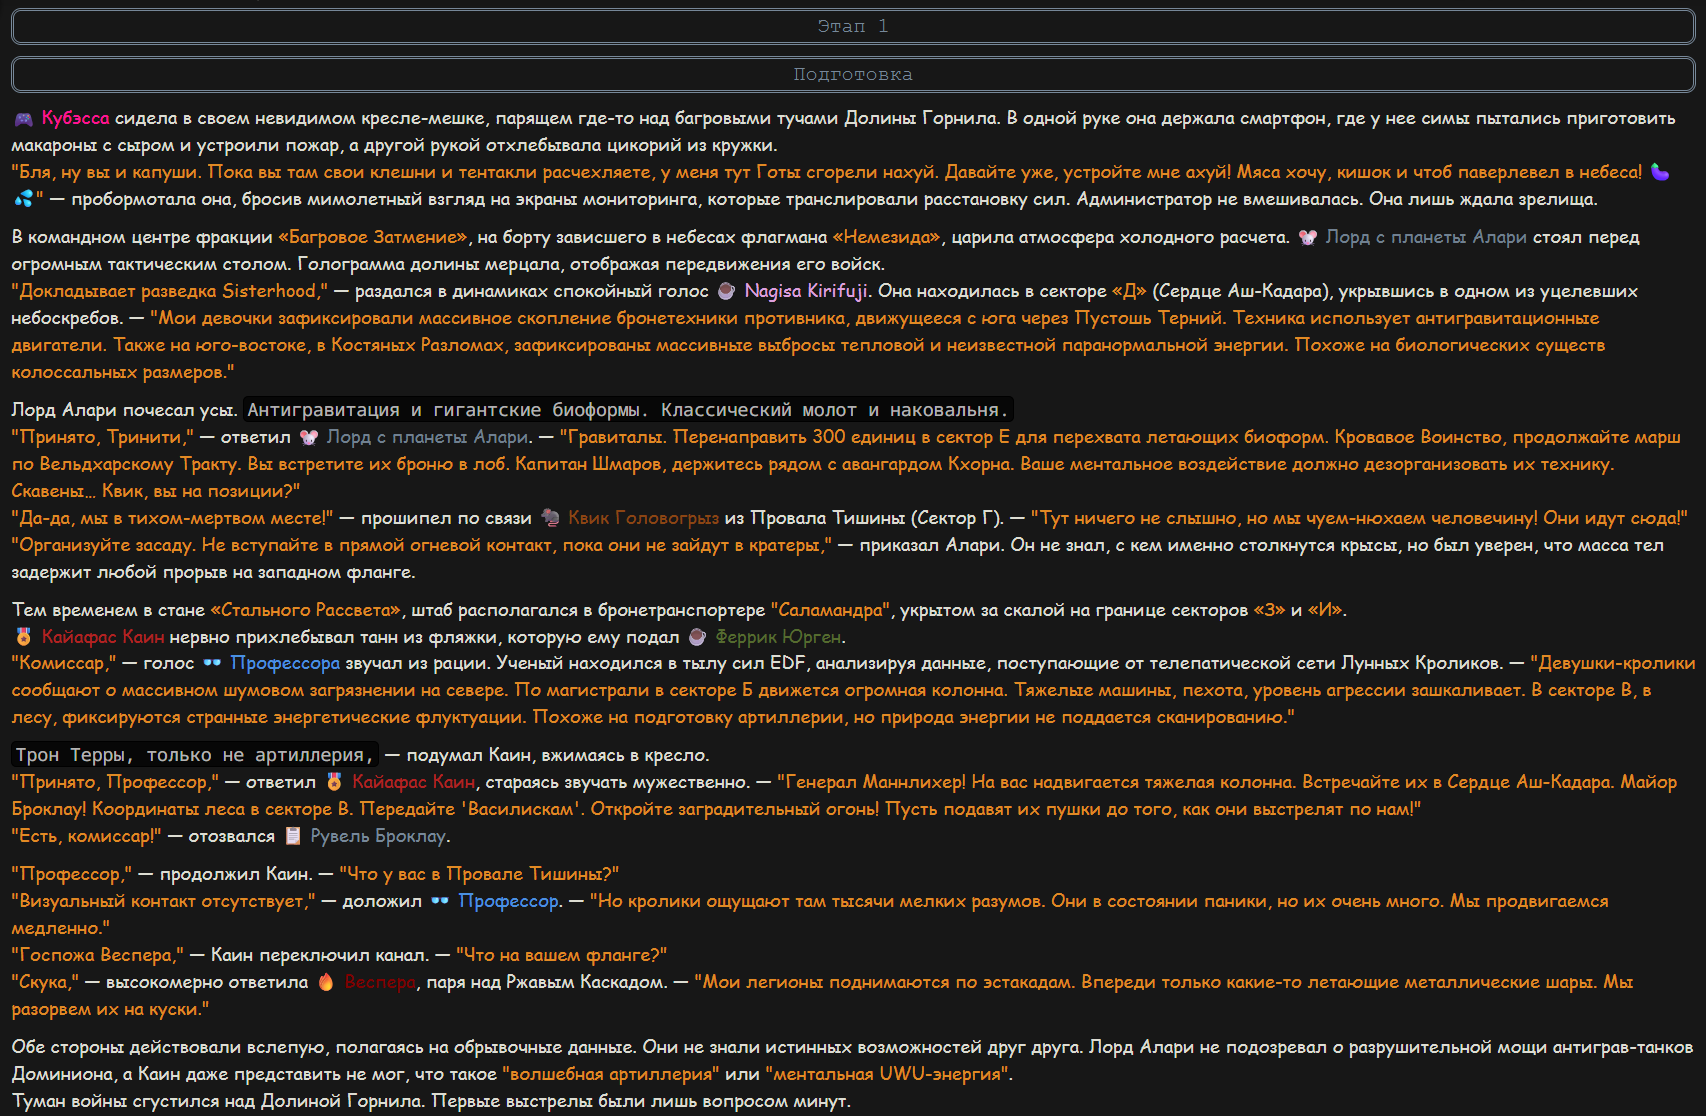Open the Кубэсса character name link
This screenshot has width=1706, height=1116.
[76, 118]
